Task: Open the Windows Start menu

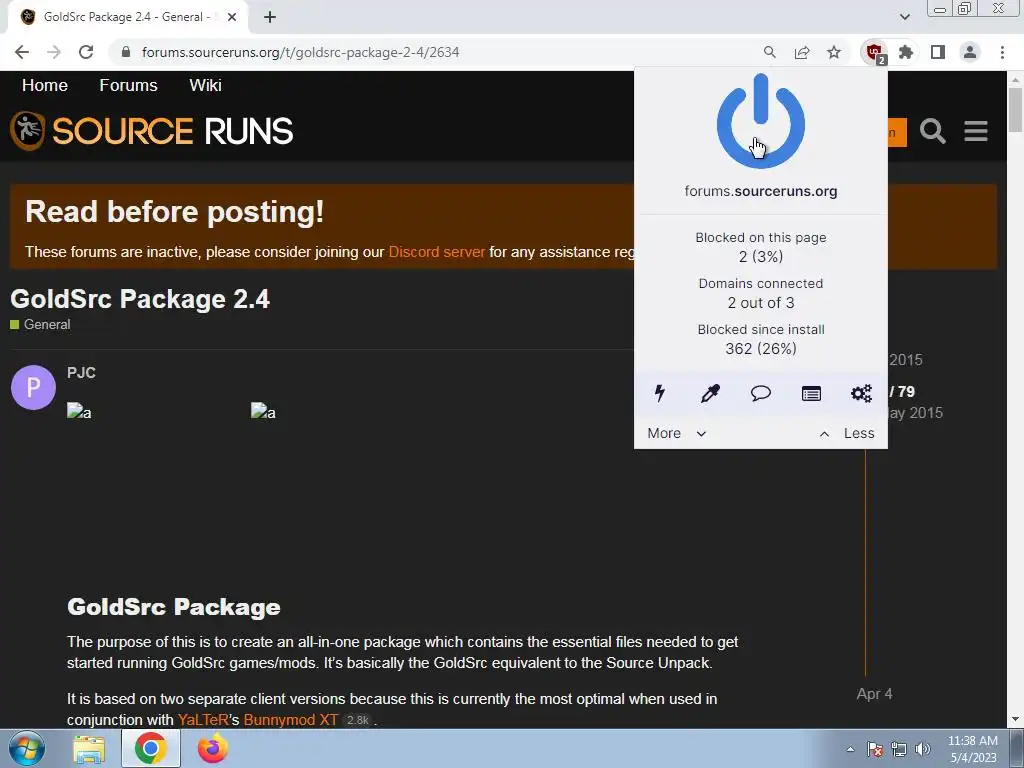Action: [26, 748]
